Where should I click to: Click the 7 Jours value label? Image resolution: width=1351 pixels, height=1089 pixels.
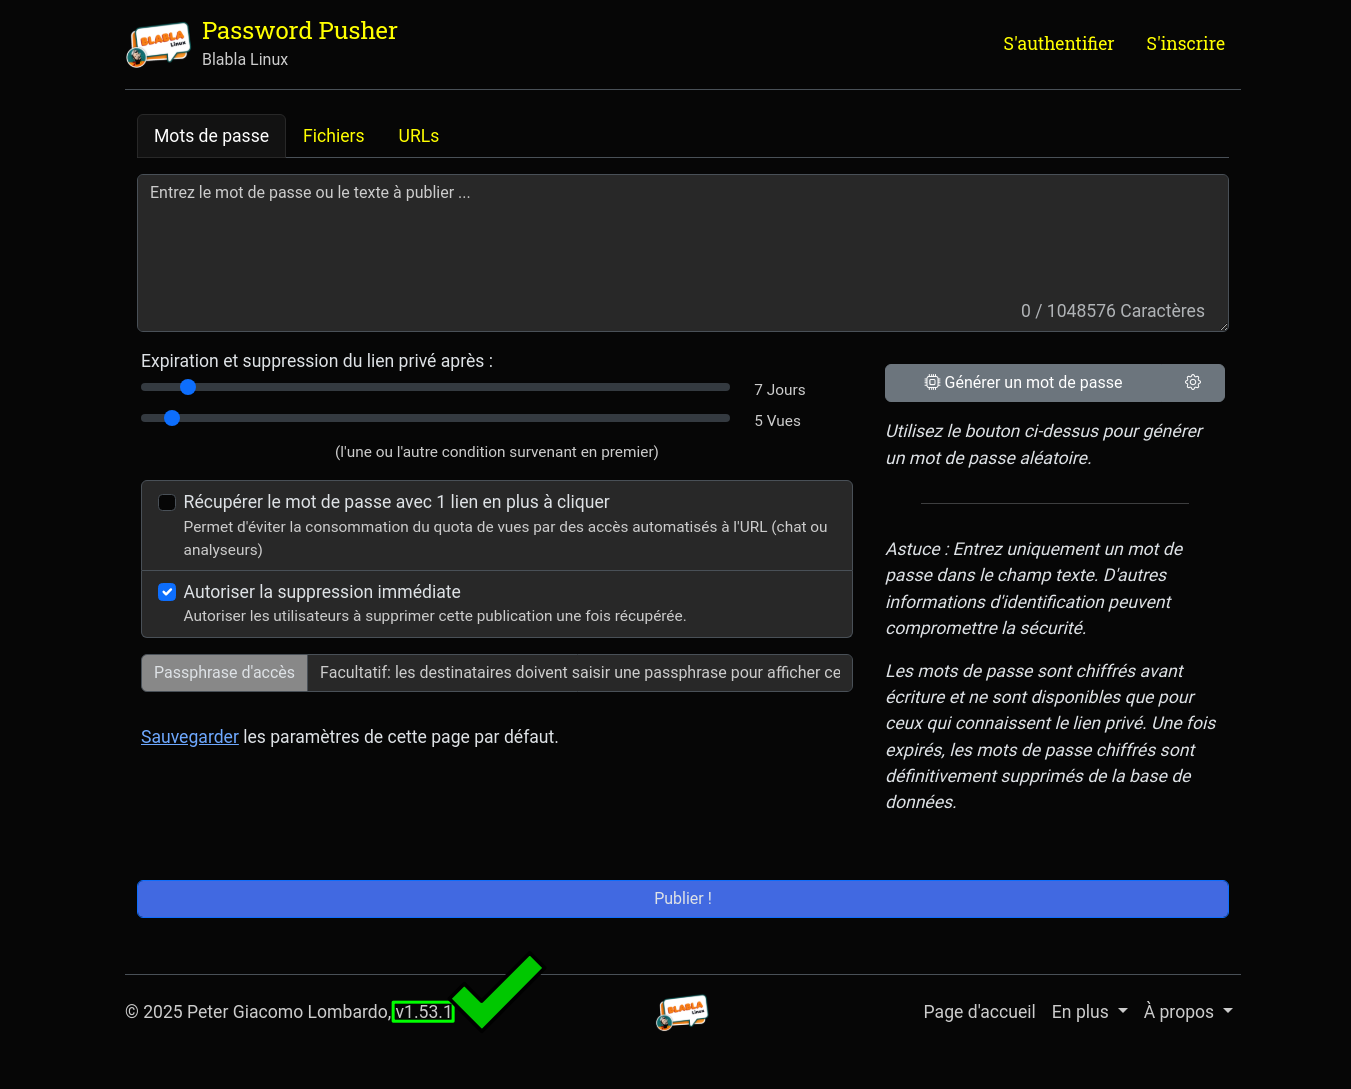tap(780, 390)
